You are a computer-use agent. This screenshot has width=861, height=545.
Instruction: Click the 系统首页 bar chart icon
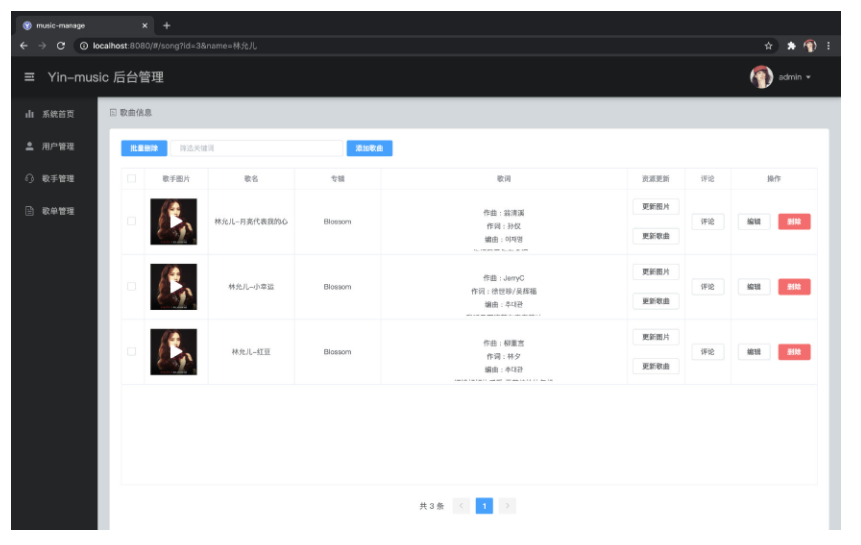pyautogui.click(x=29, y=114)
